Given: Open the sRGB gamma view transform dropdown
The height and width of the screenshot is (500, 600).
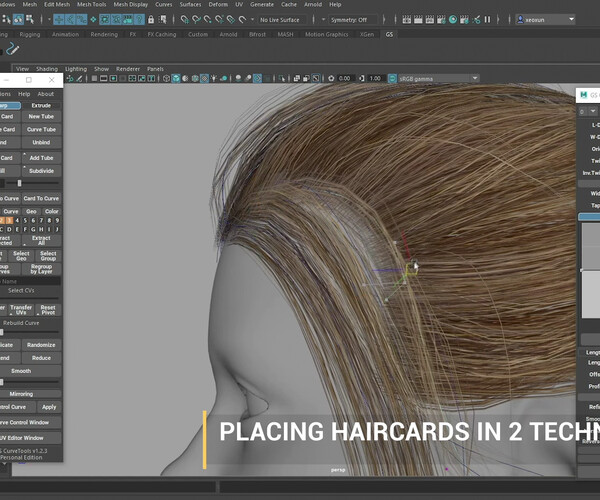Looking at the screenshot, I should pos(439,78).
